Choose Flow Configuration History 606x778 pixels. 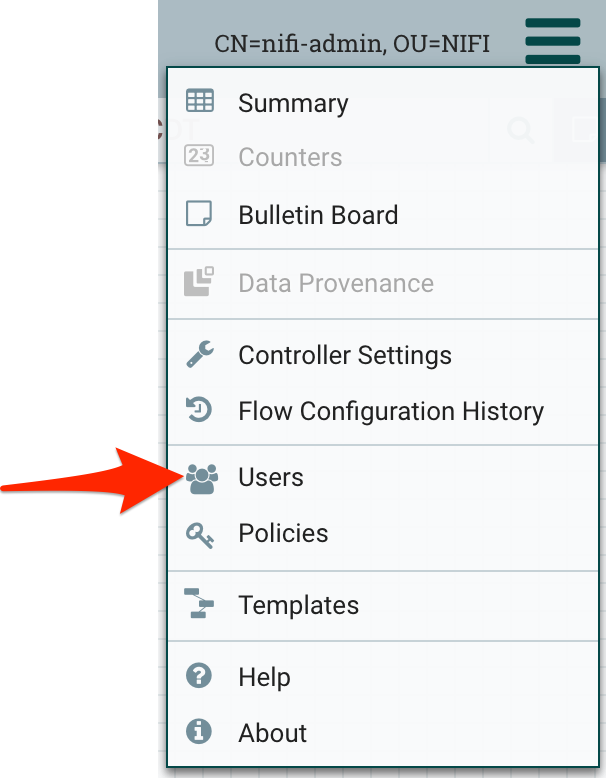coord(391,411)
